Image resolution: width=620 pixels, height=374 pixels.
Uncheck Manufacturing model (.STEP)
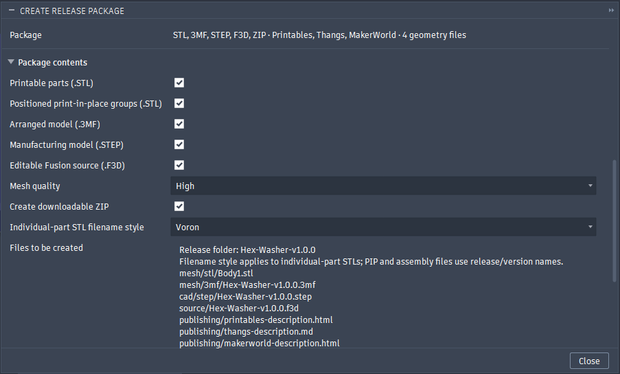click(x=179, y=144)
